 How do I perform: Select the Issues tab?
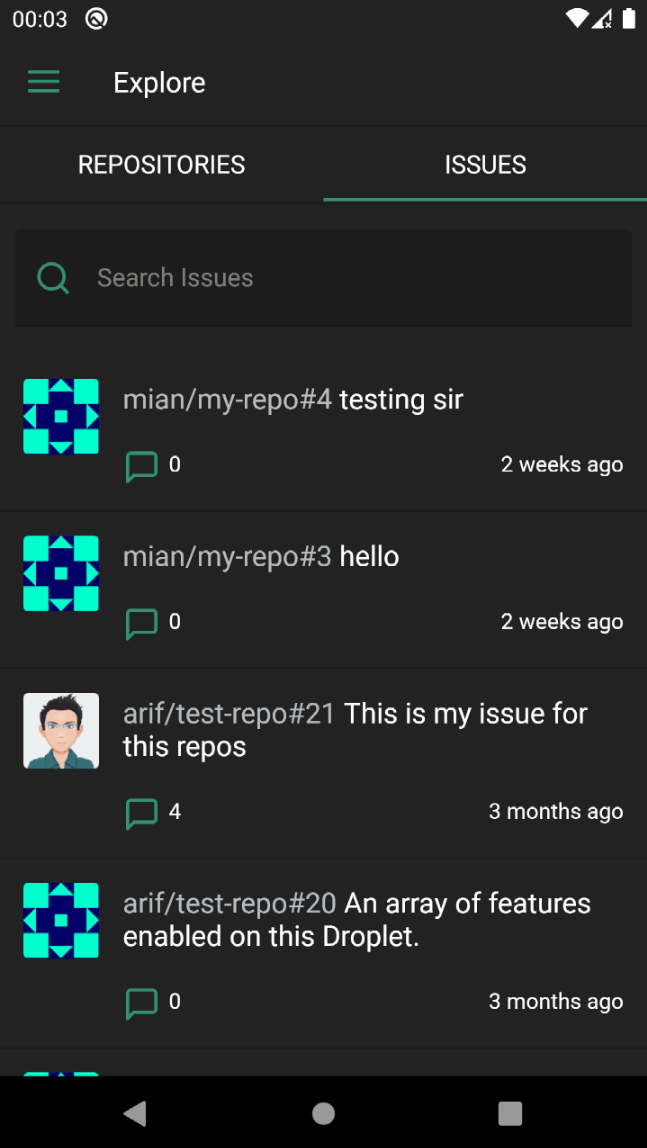pos(485,165)
